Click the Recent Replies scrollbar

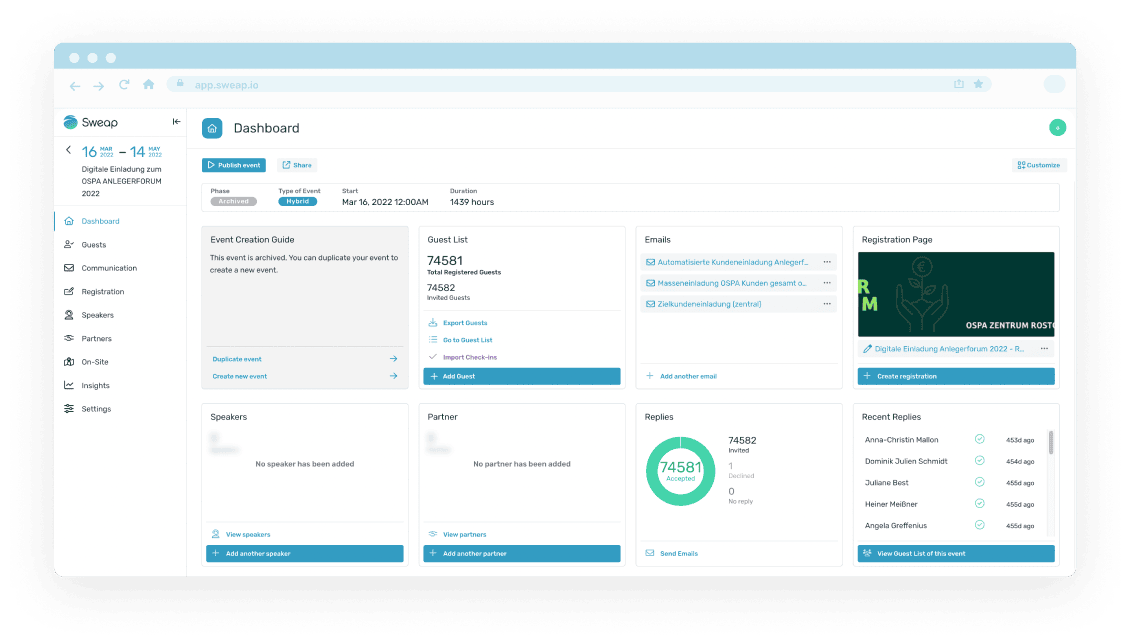click(x=1050, y=443)
